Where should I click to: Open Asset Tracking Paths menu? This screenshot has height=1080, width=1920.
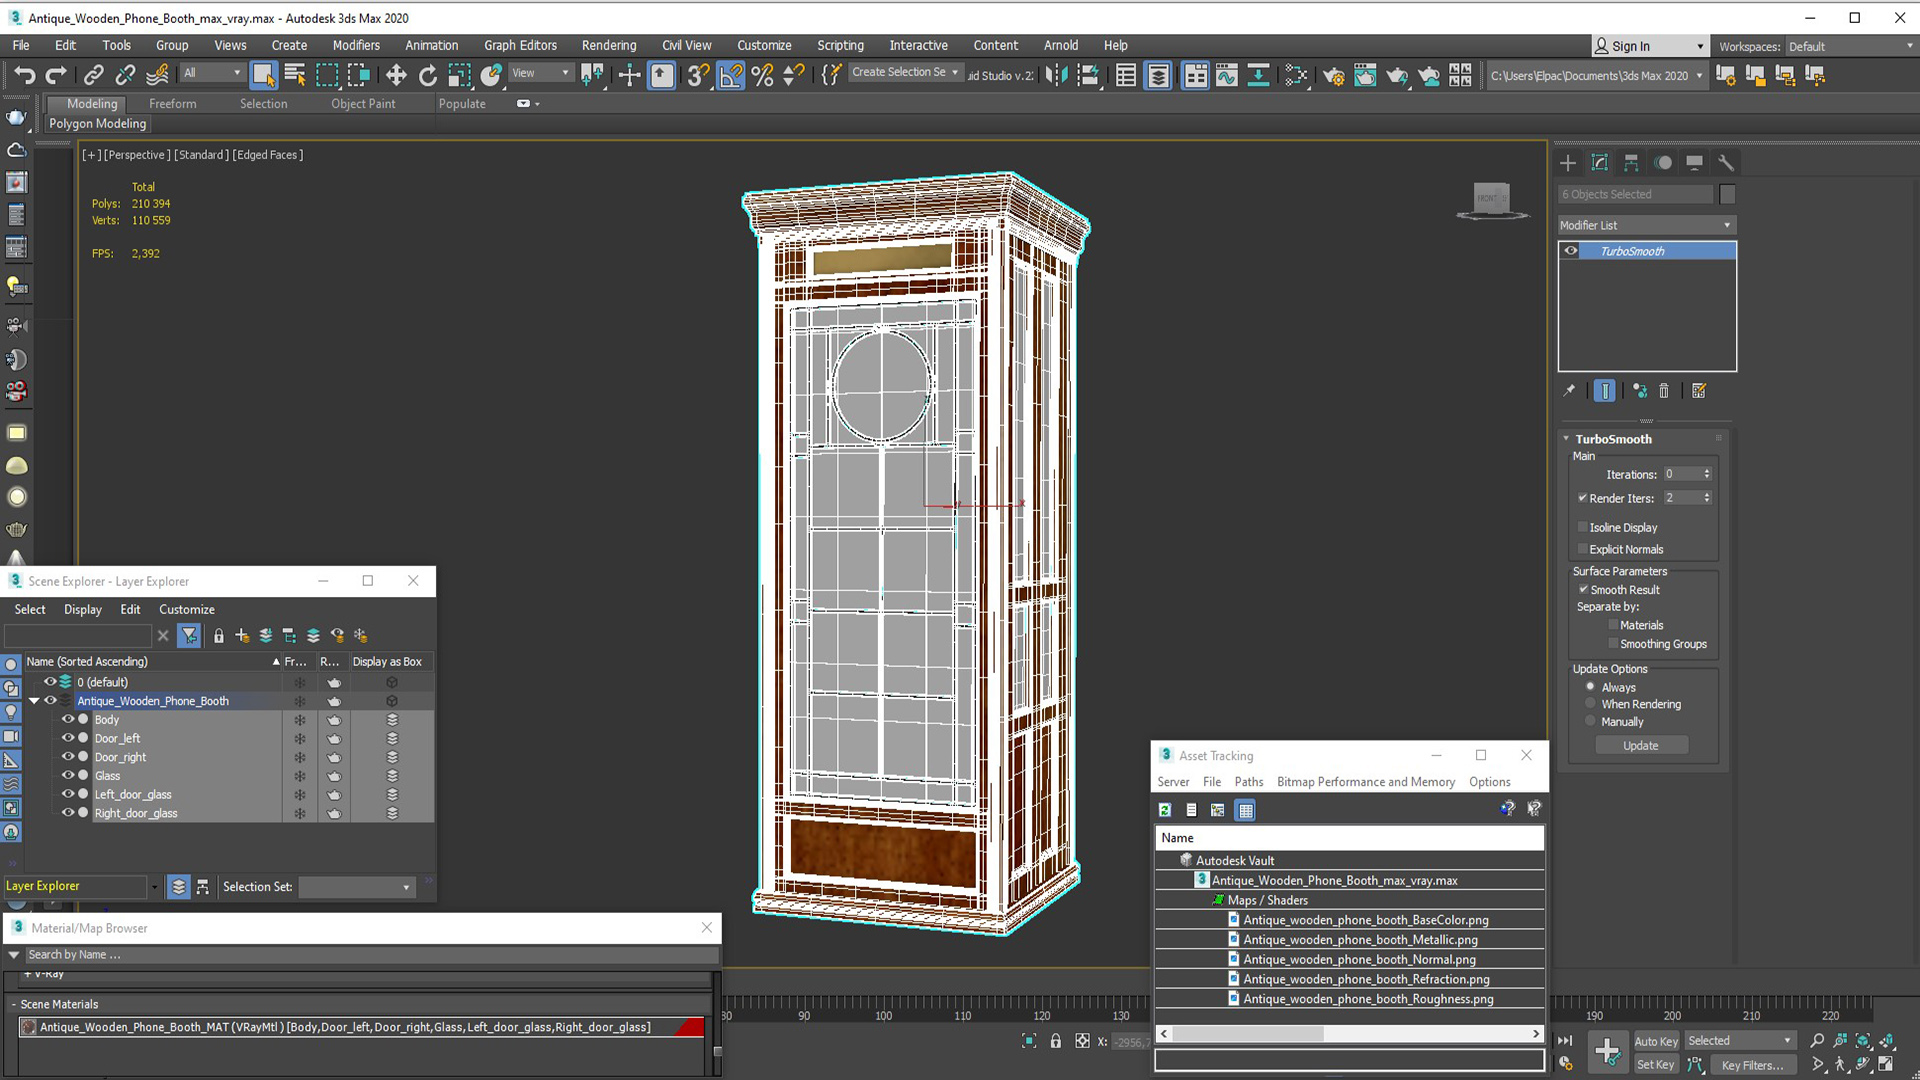point(1249,782)
